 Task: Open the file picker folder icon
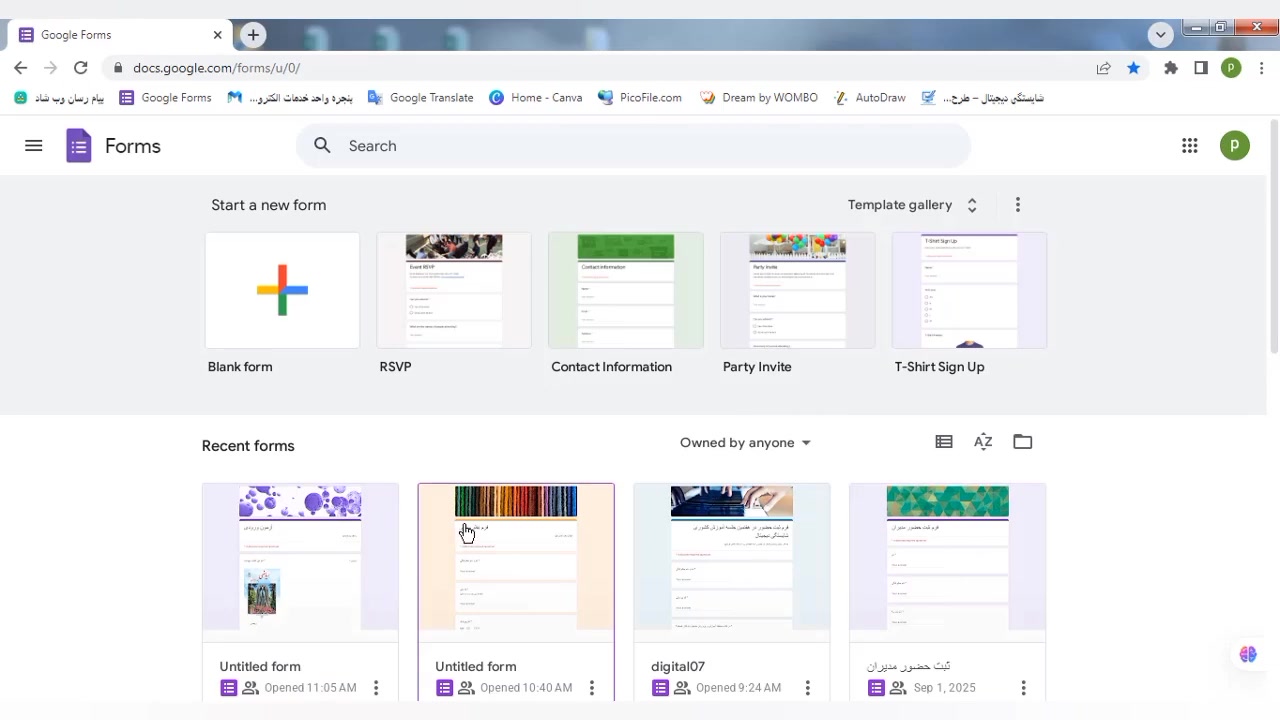(x=1022, y=442)
